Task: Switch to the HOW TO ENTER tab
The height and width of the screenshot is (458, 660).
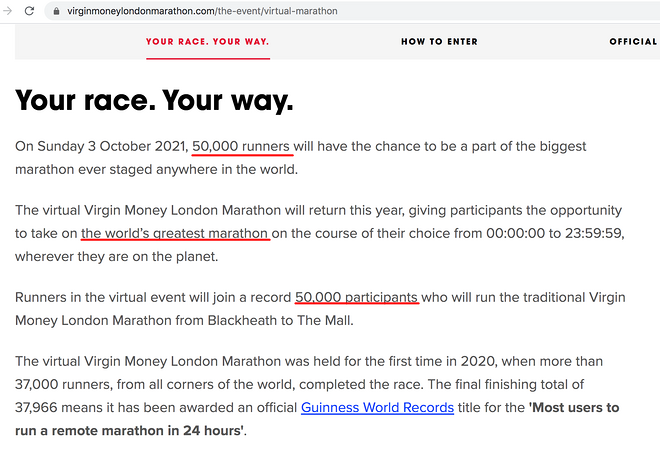Action: coord(439,42)
